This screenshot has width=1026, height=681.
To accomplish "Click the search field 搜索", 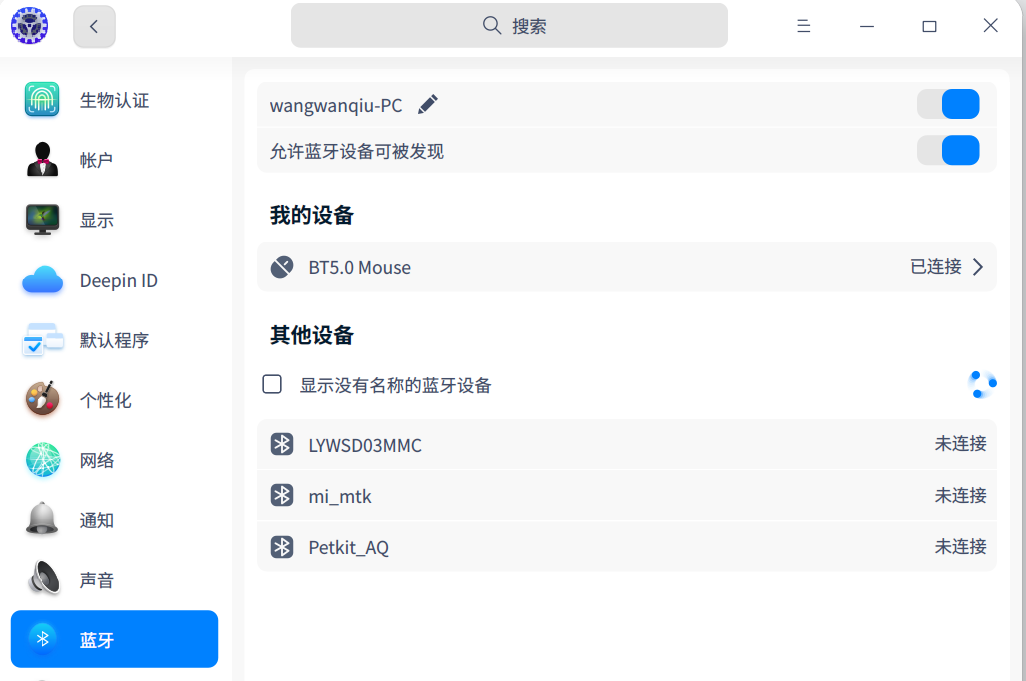I will click(509, 26).
